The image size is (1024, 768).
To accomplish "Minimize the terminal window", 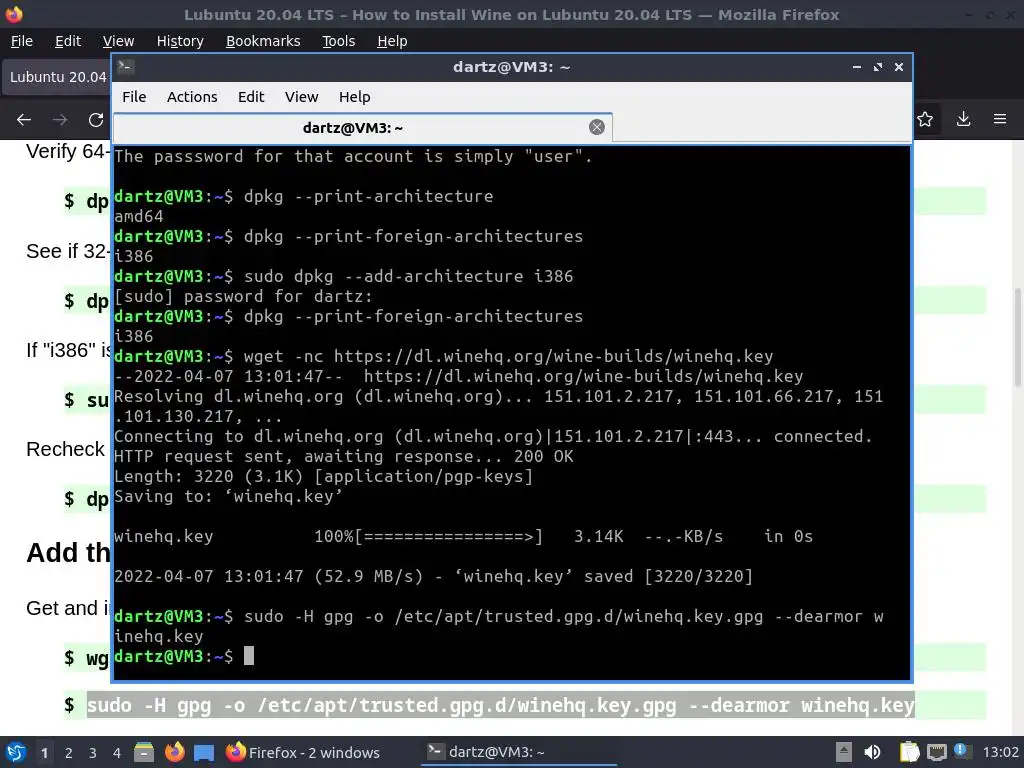I will click(x=856, y=67).
